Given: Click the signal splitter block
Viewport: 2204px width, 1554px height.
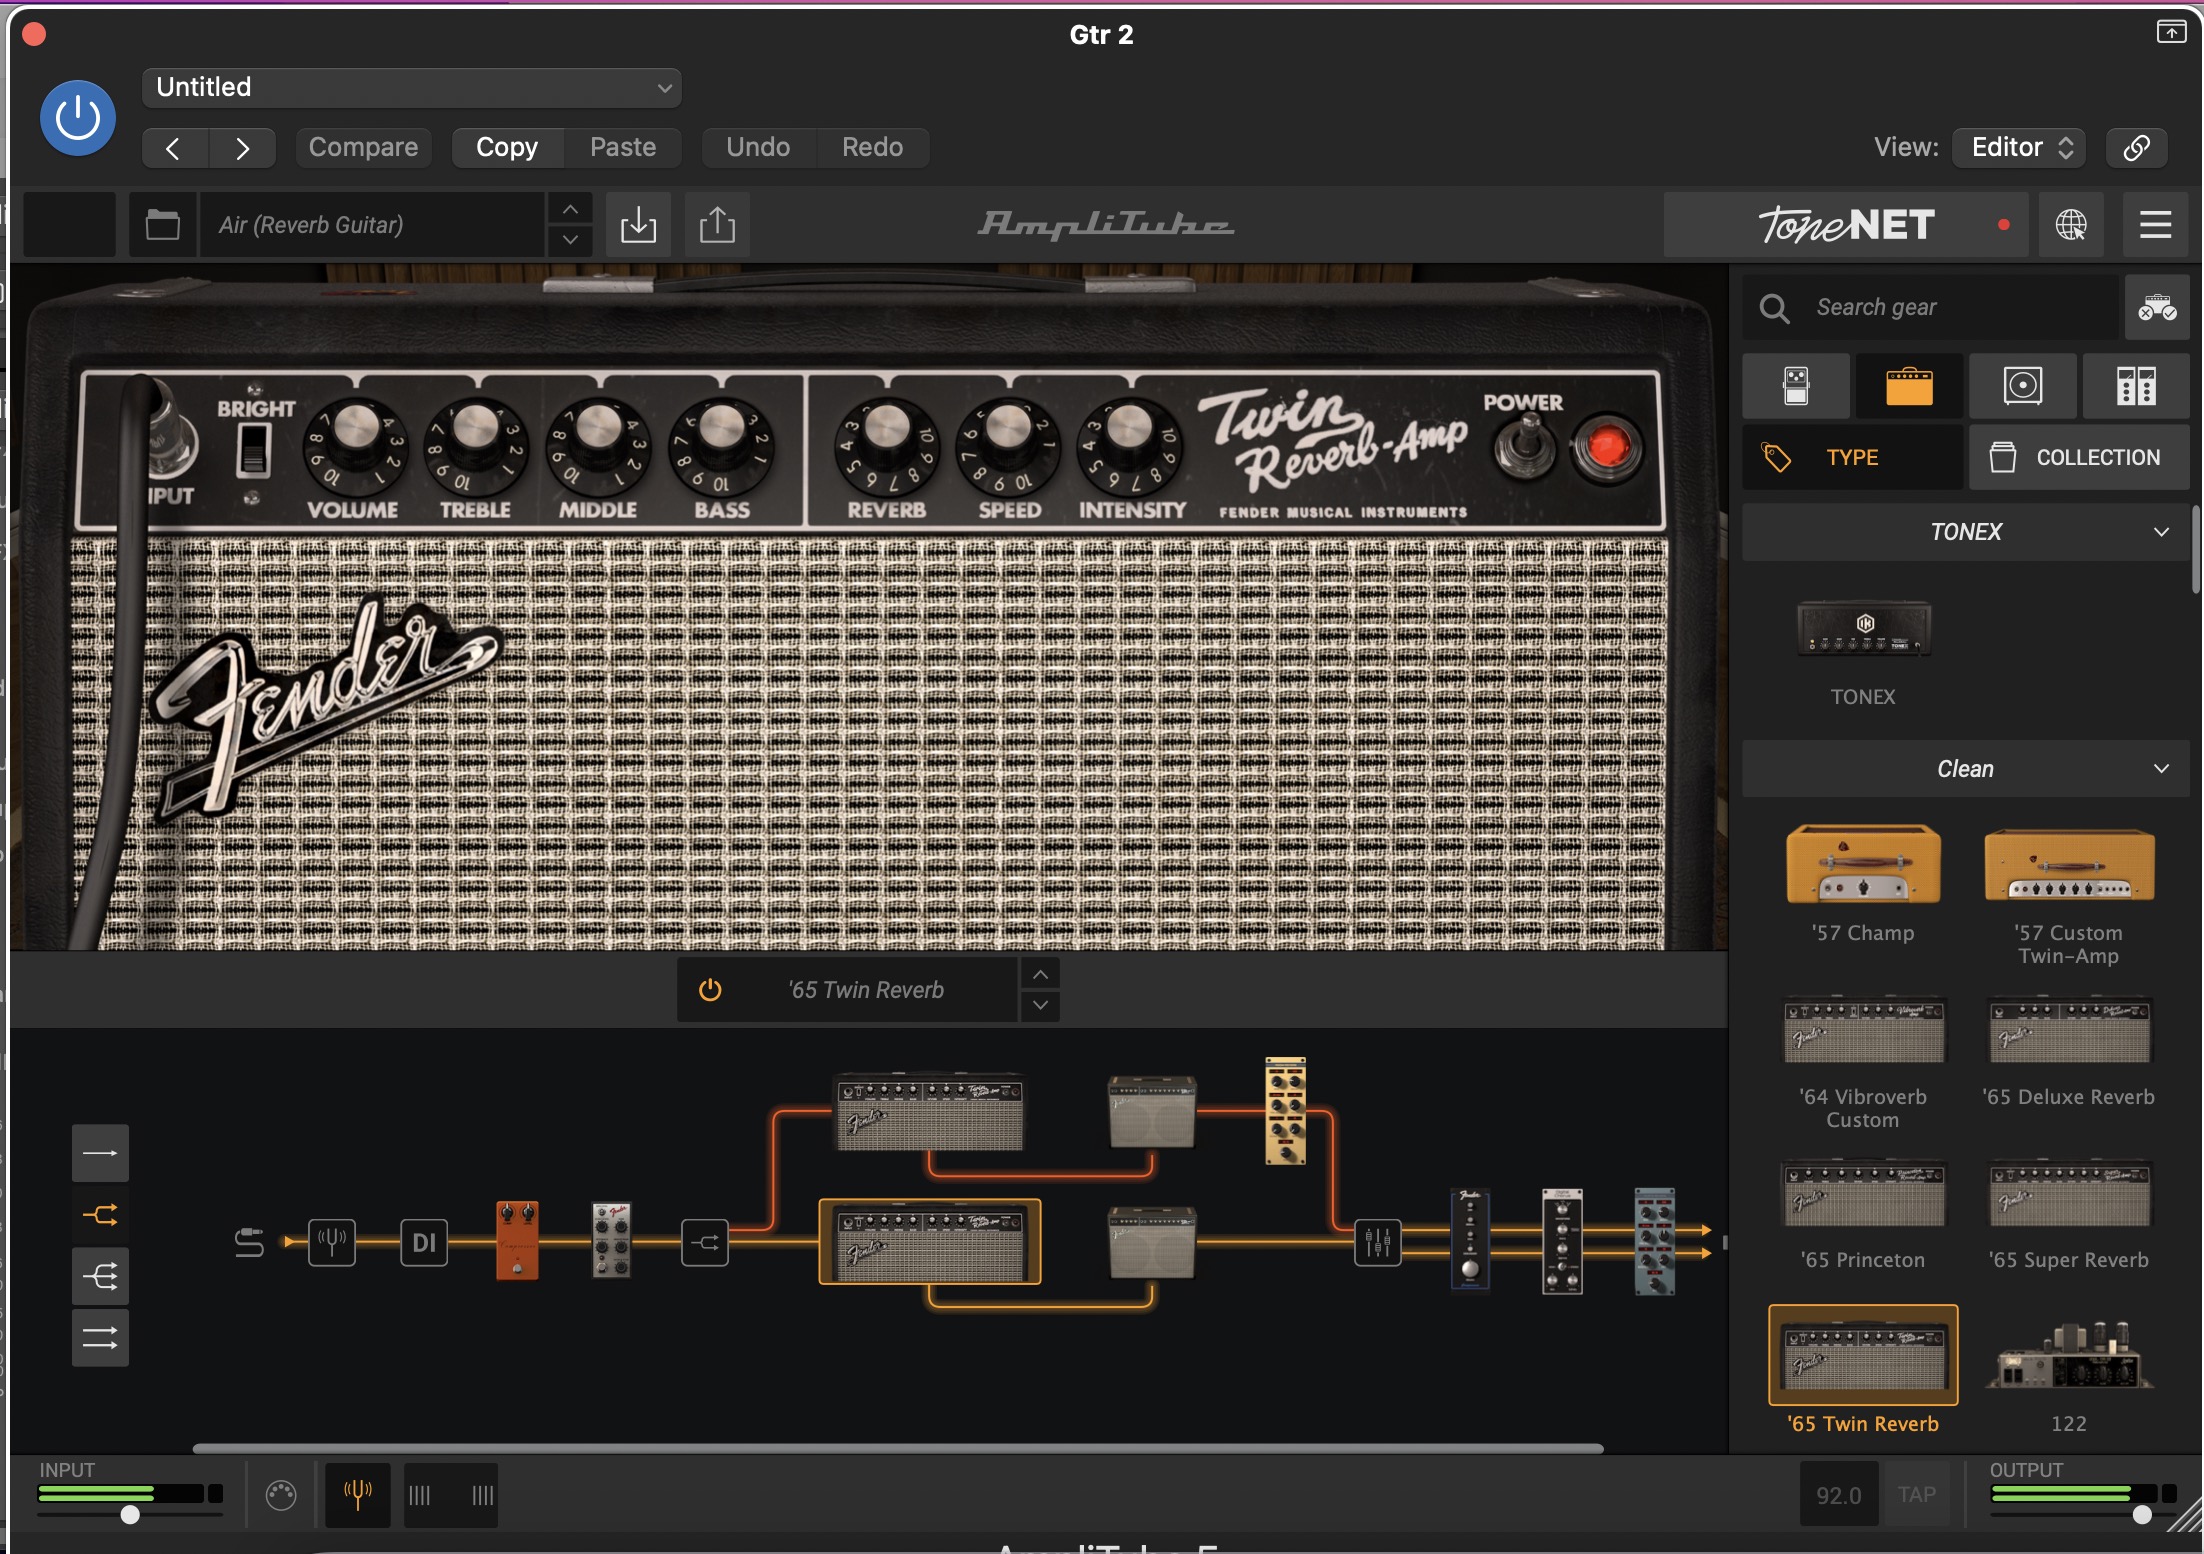Looking at the screenshot, I should point(705,1243).
